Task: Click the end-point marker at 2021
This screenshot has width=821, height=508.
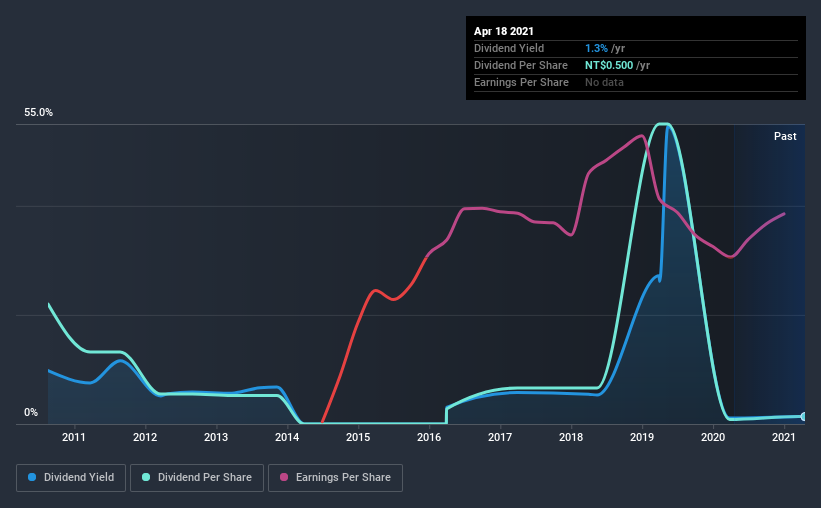Action: (803, 417)
